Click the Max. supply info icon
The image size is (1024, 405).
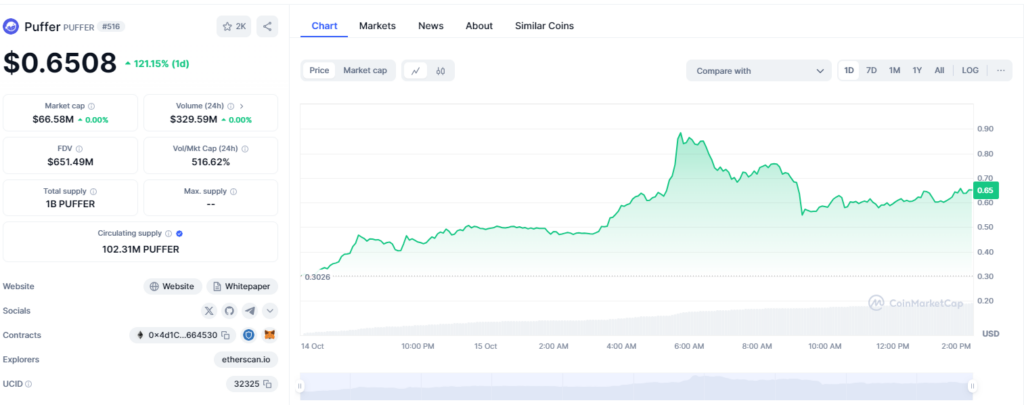(234, 191)
